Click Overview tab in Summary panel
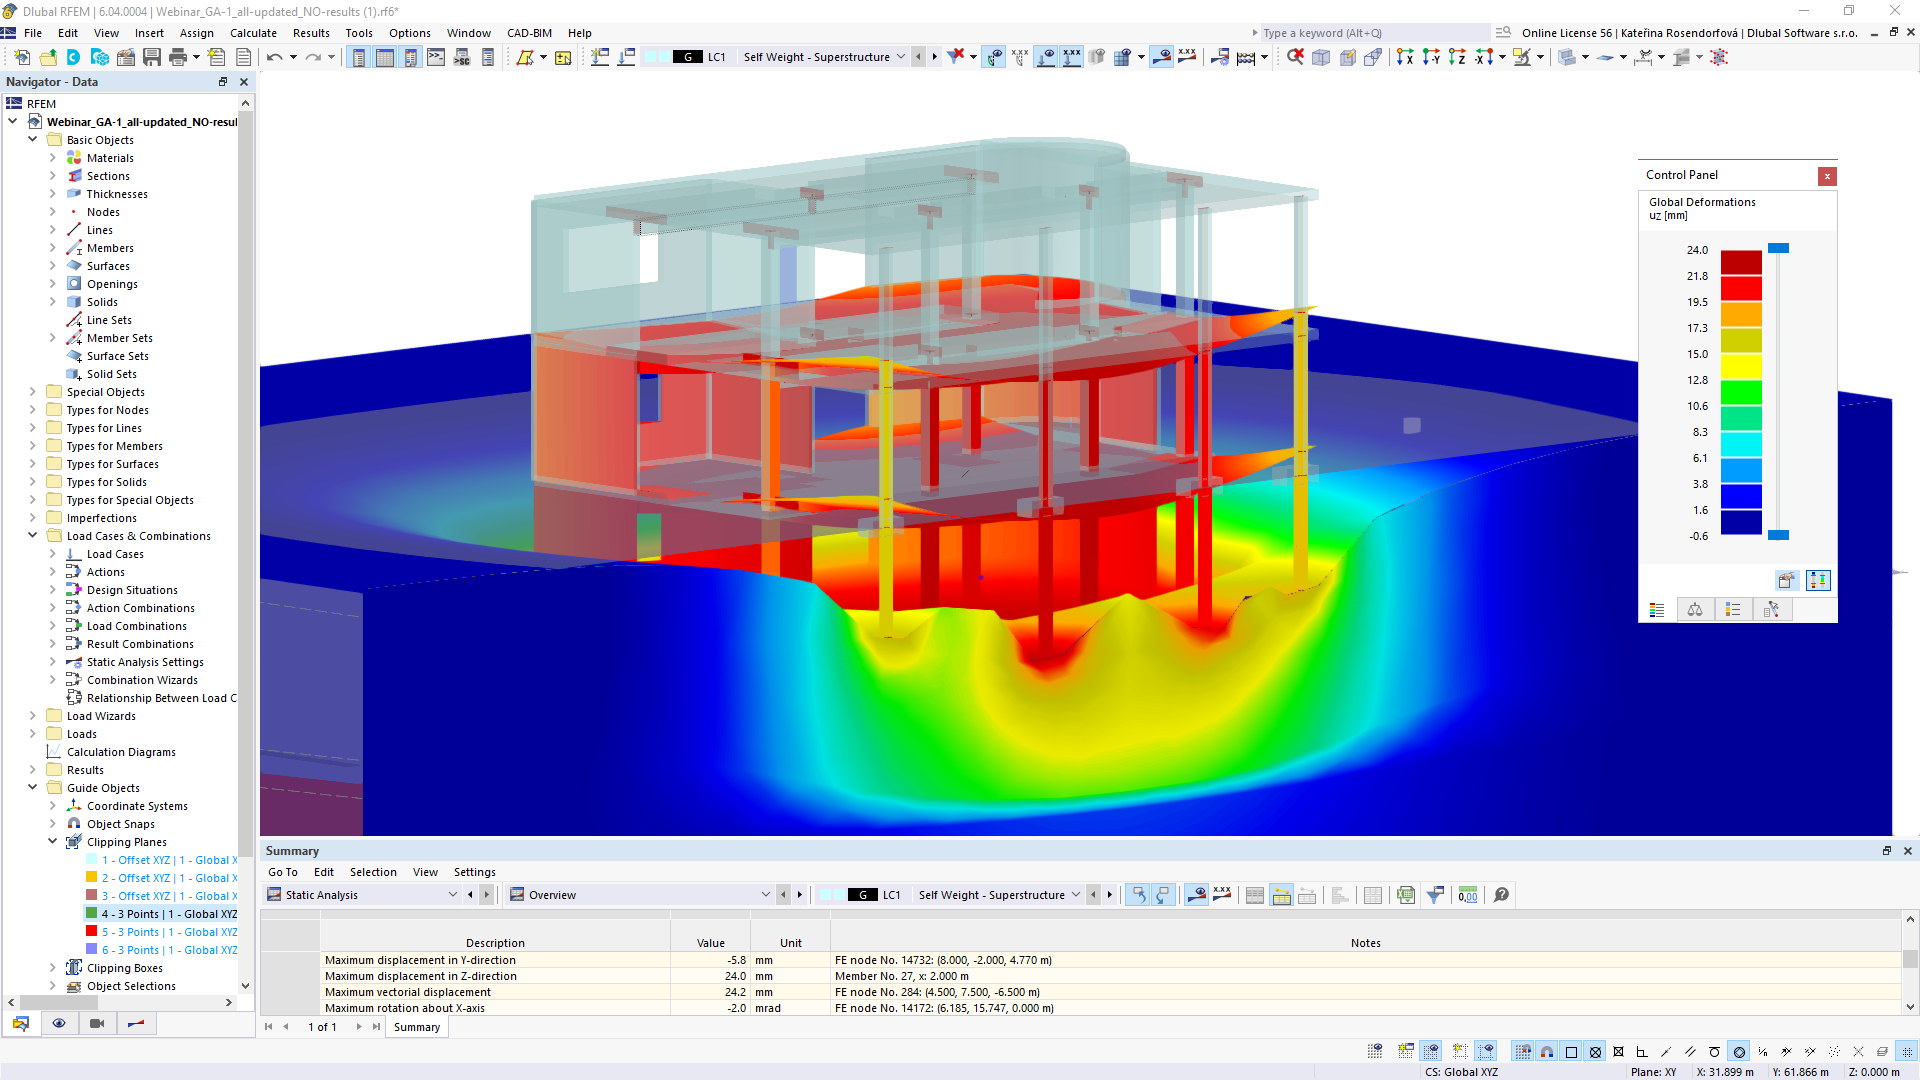Screen dimensions: 1920x1080 551,894
